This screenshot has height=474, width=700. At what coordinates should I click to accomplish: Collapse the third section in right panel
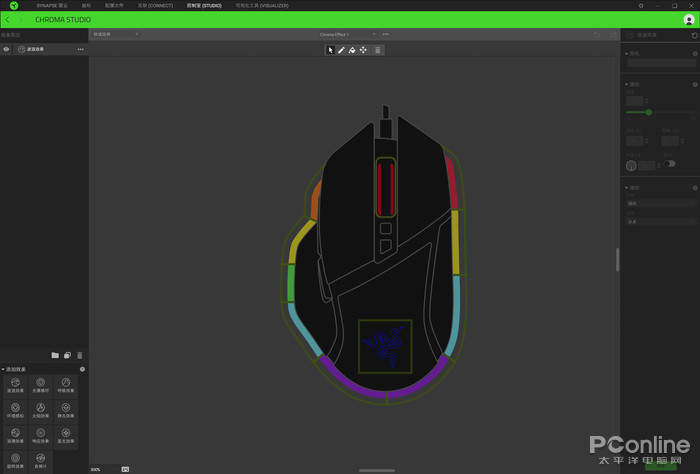click(627, 188)
